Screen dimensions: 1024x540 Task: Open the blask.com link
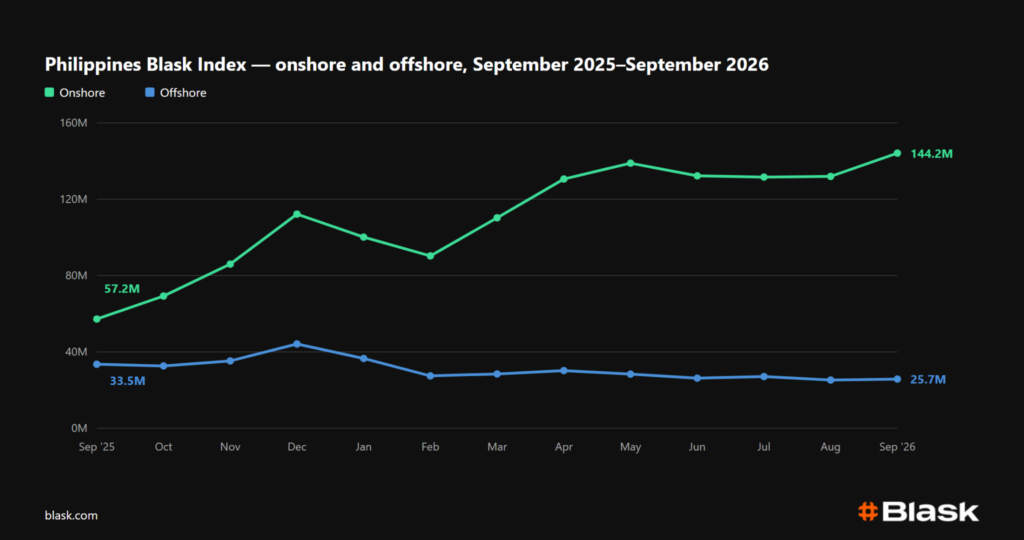point(71,515)
